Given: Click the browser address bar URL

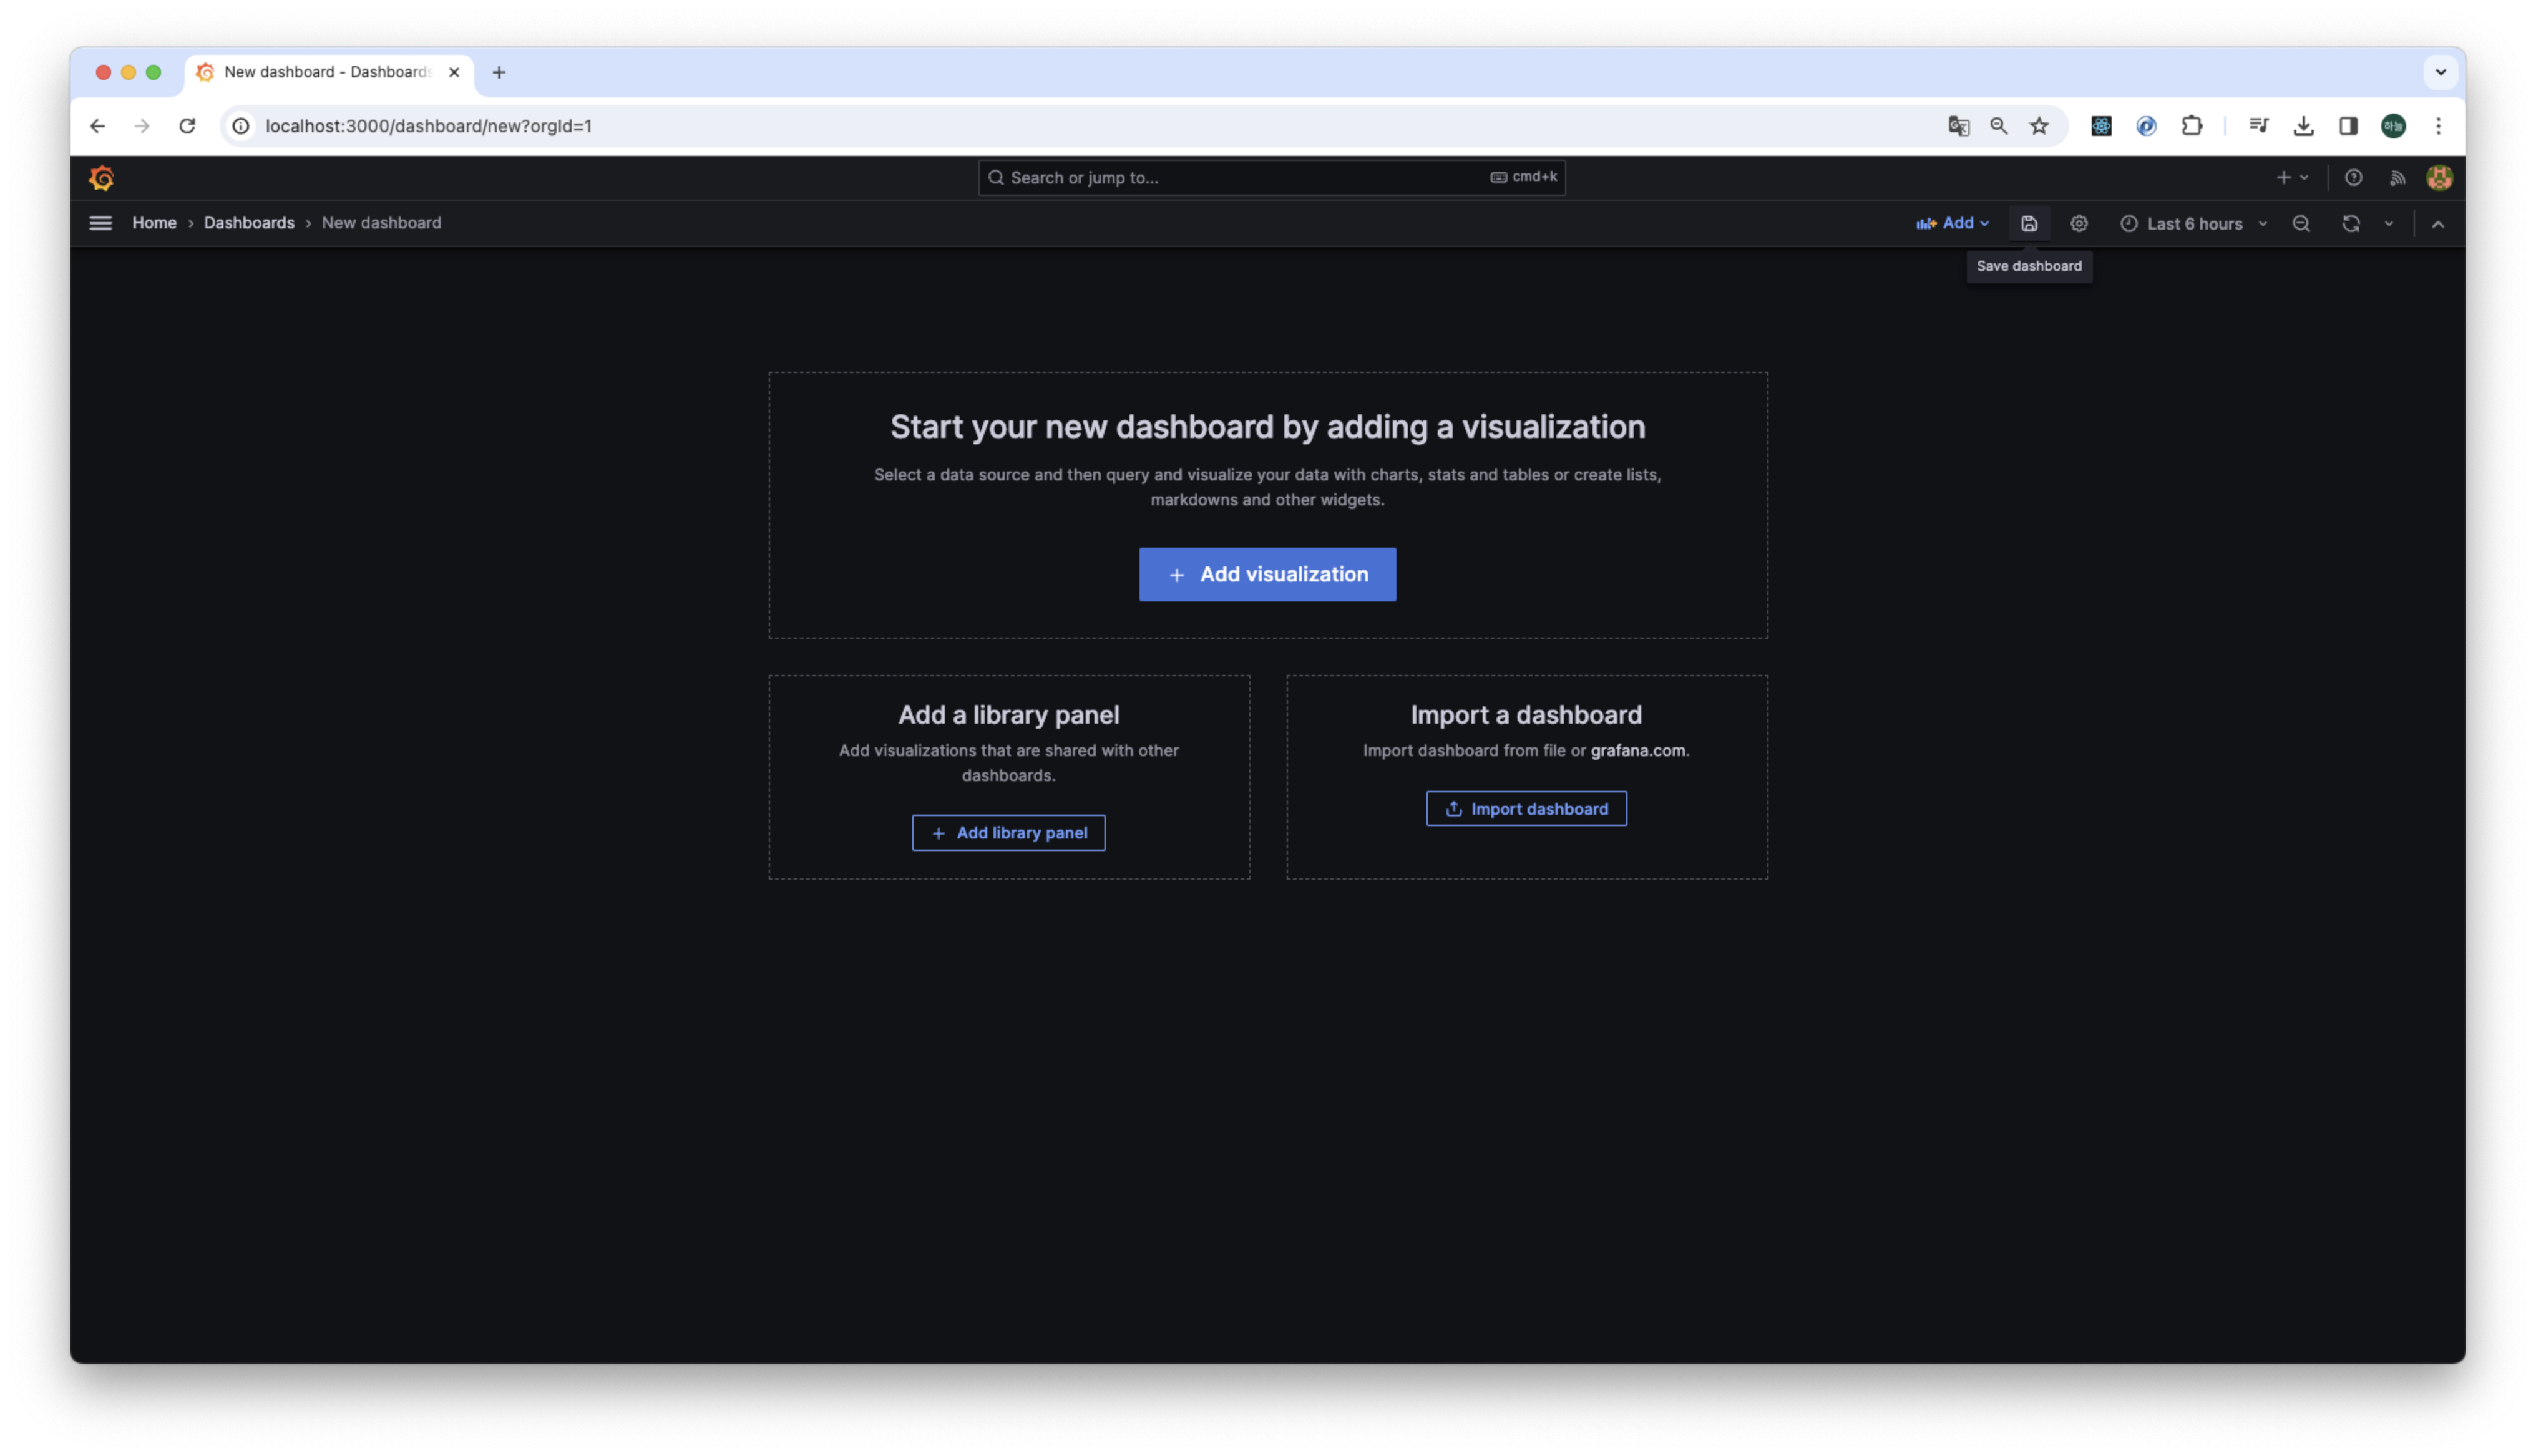Looking at the screenshot, I should pos(429,126).
